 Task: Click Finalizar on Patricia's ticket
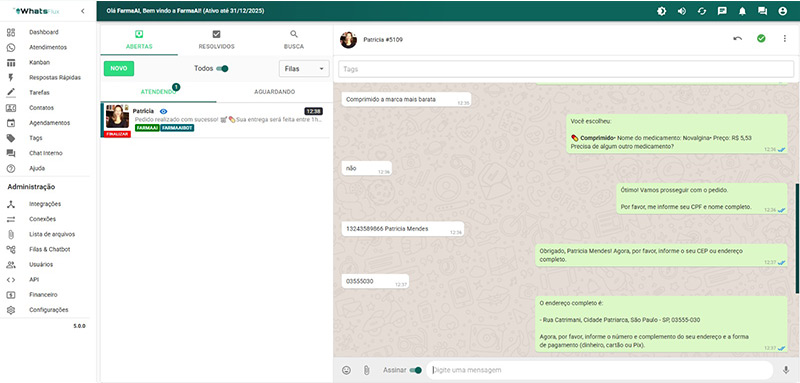[x=117, y=134]
